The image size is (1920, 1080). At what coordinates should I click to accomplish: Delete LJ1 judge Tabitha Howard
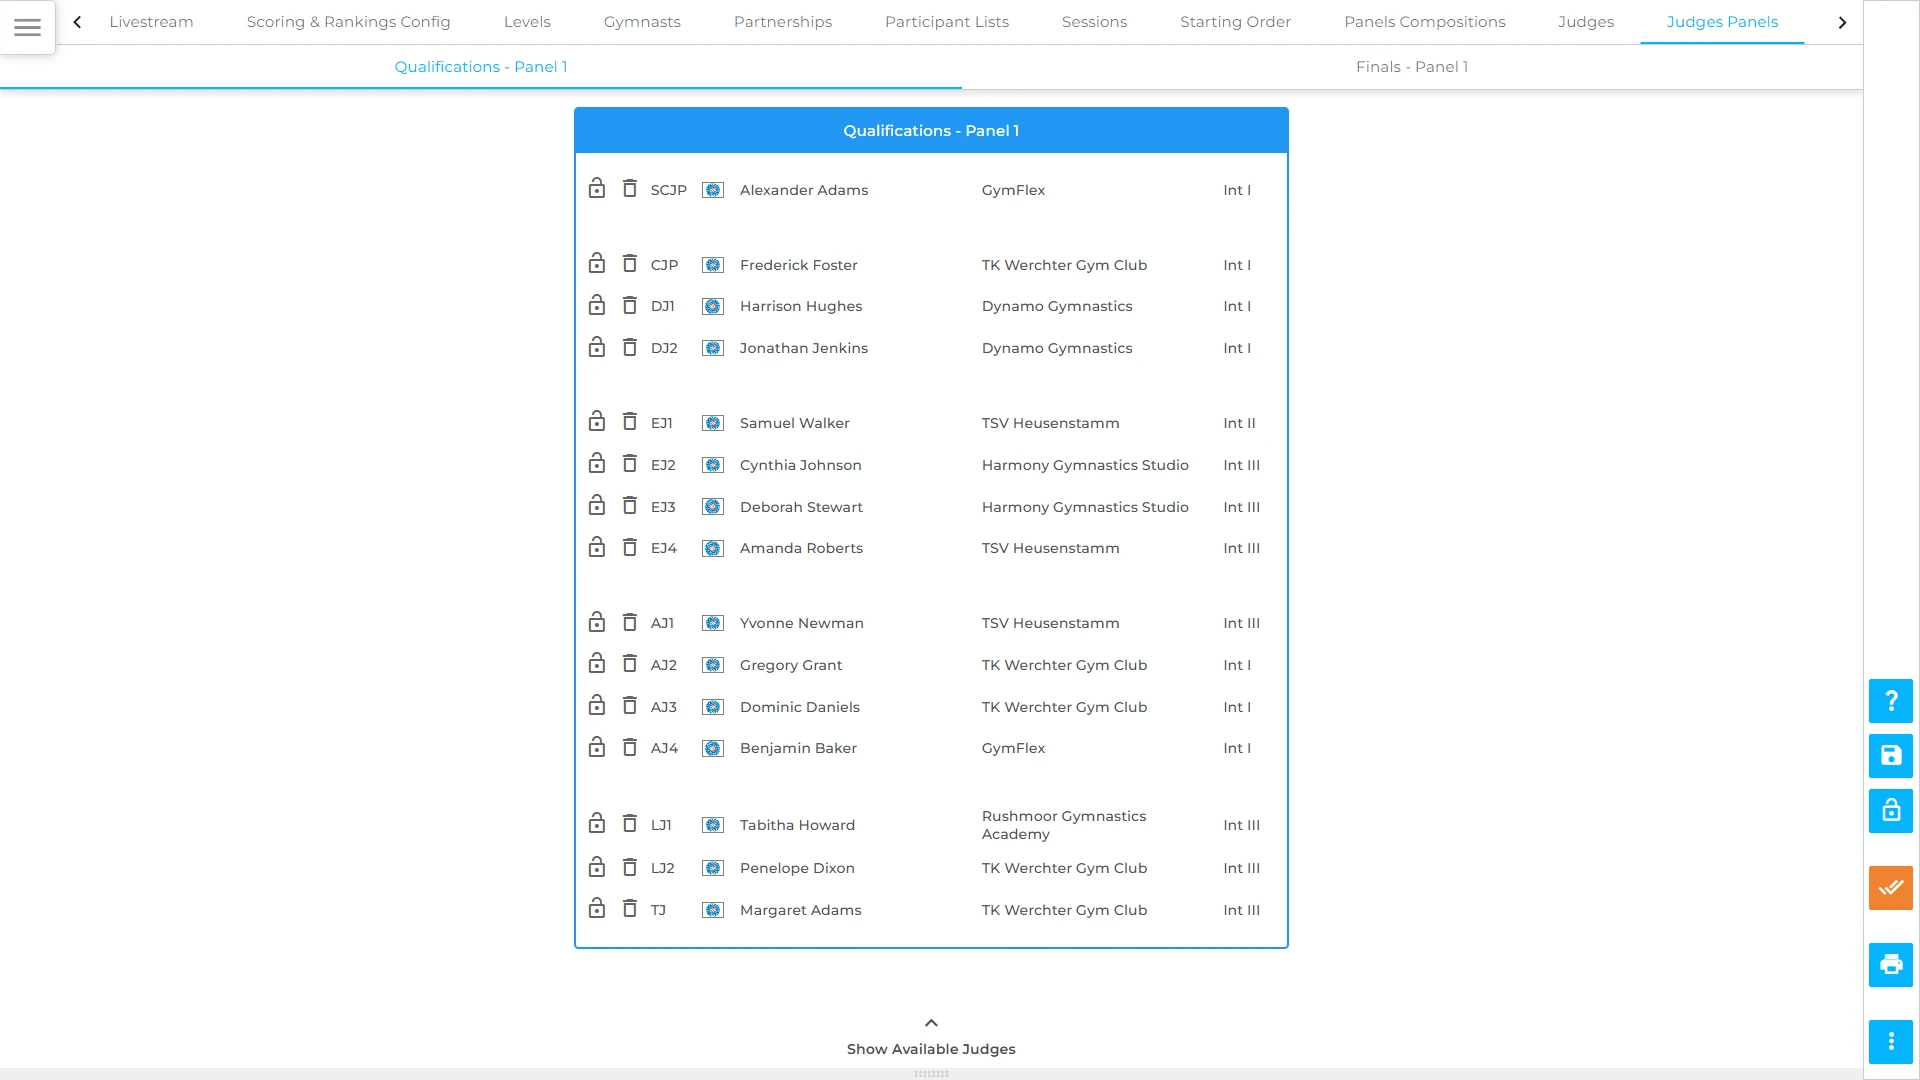630,823
